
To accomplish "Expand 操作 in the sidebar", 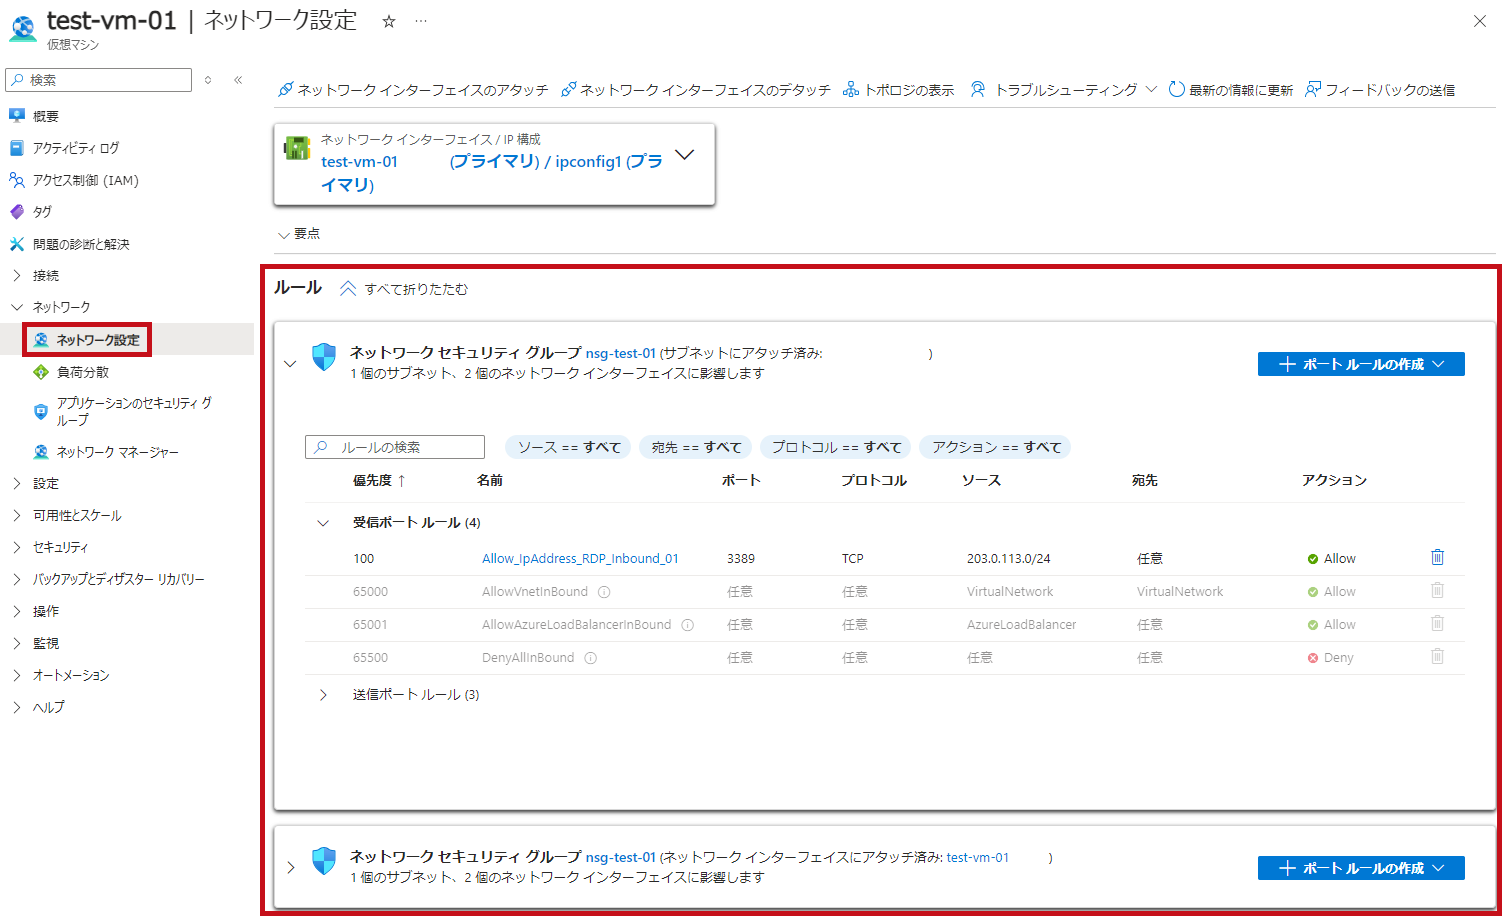I will click(17, 611).
